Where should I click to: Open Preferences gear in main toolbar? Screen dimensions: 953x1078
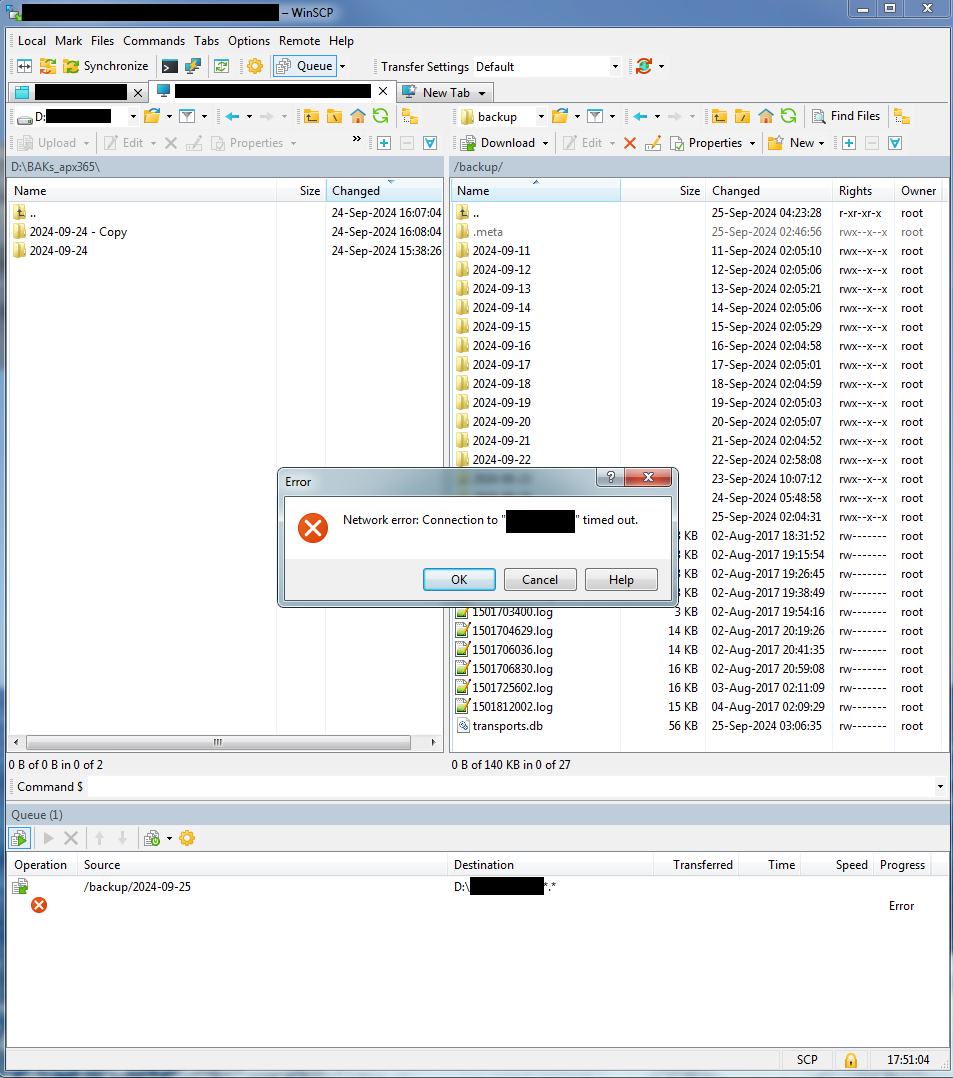coord(254,67)
